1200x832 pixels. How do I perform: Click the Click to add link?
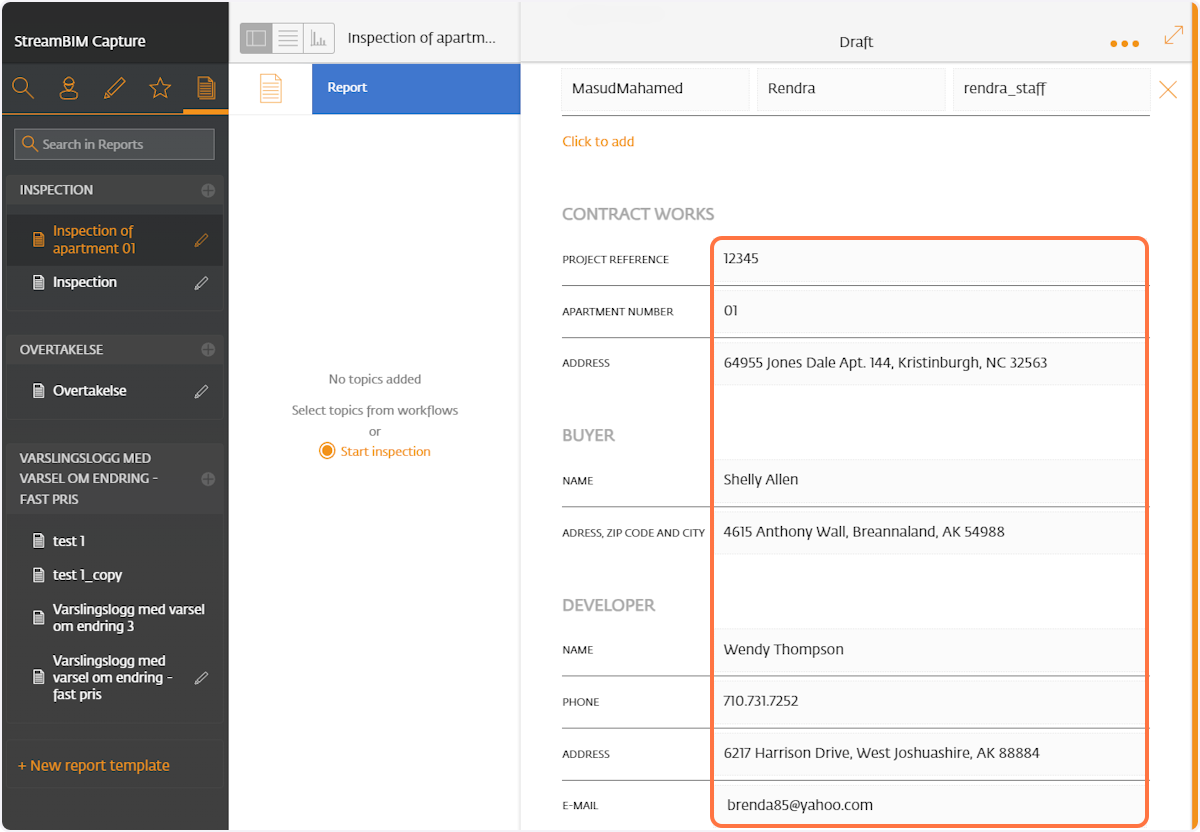click(x=598, y=142)
